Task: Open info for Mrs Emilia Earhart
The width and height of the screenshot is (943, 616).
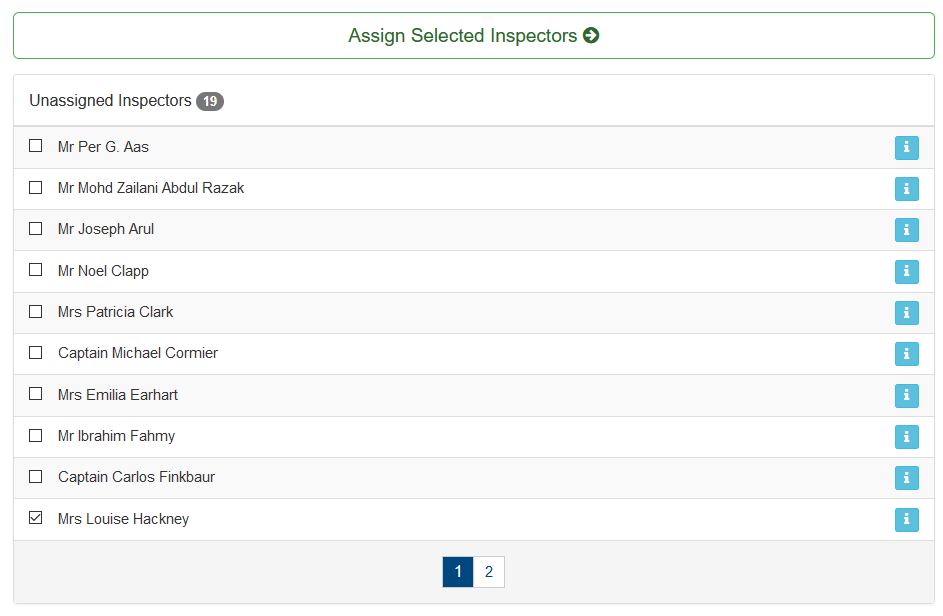Action: (906, 395)
